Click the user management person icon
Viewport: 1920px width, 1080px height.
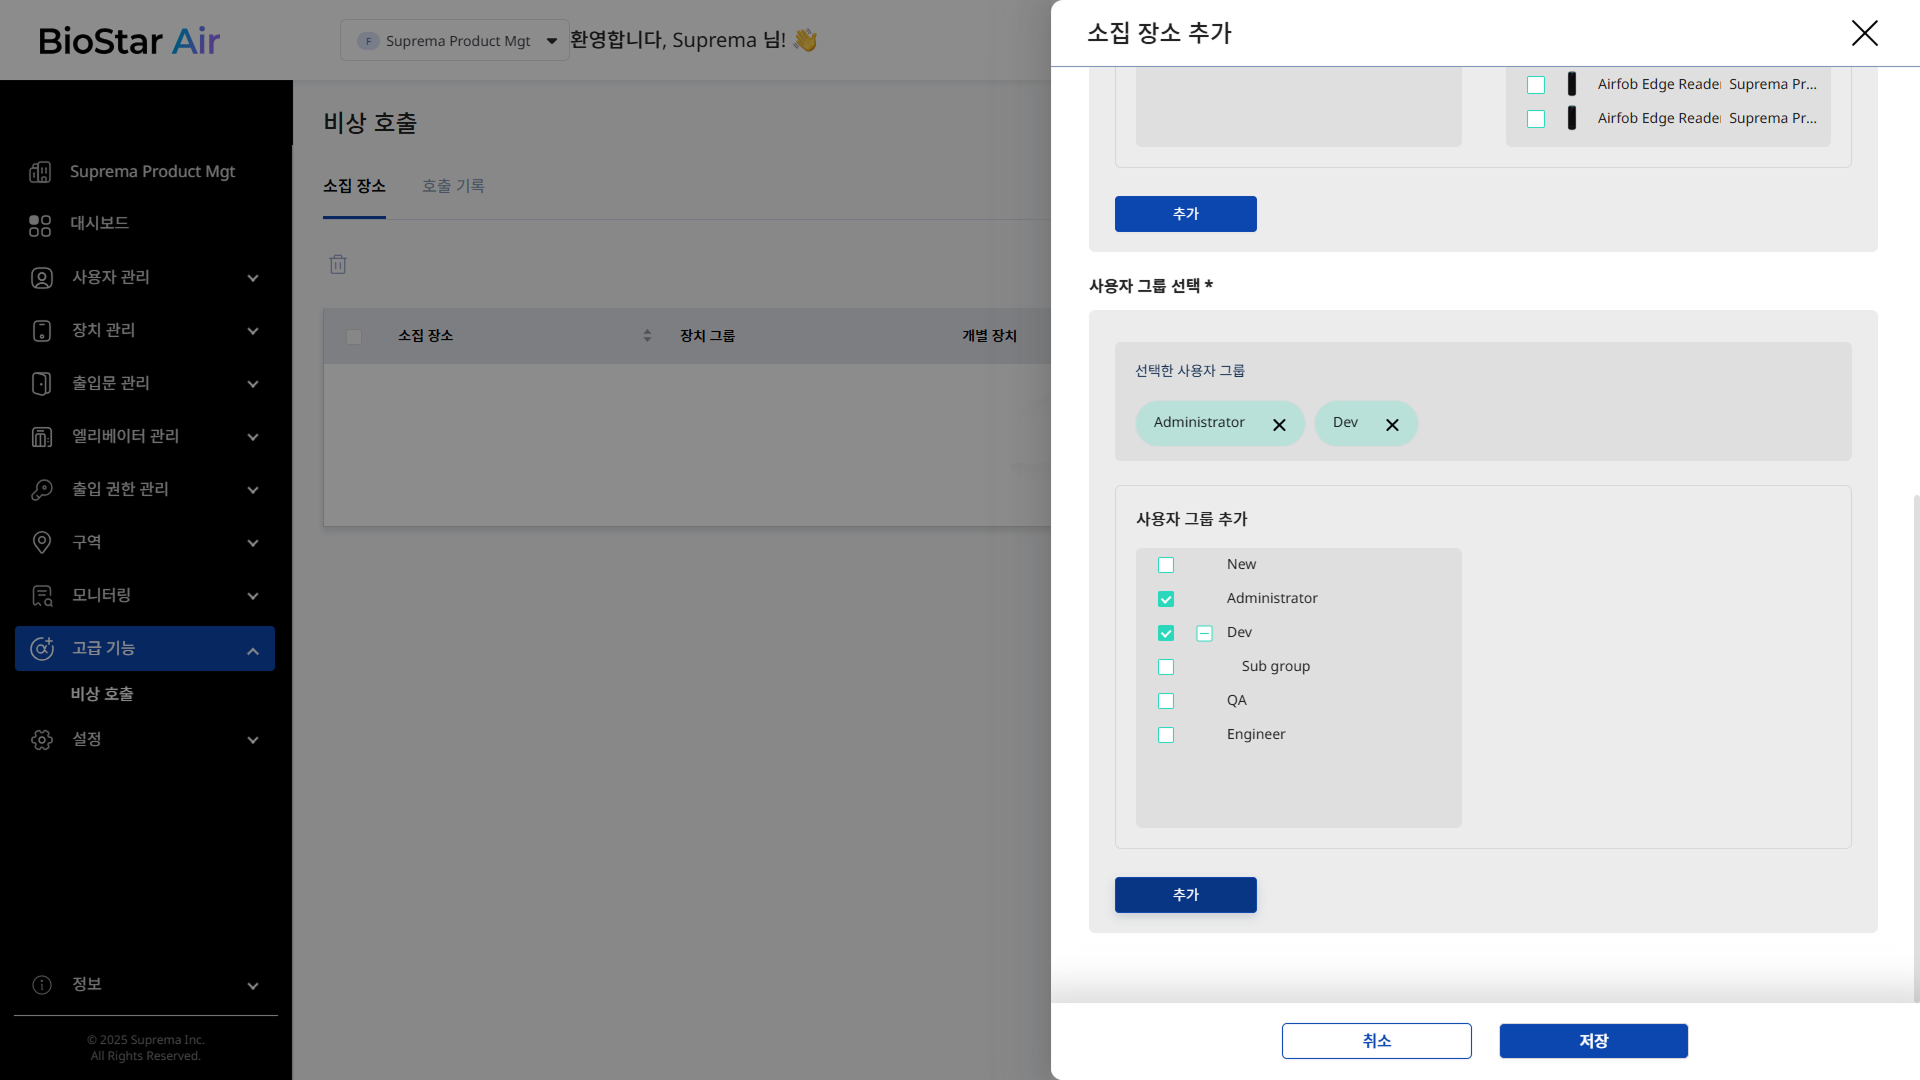point(41,278)
